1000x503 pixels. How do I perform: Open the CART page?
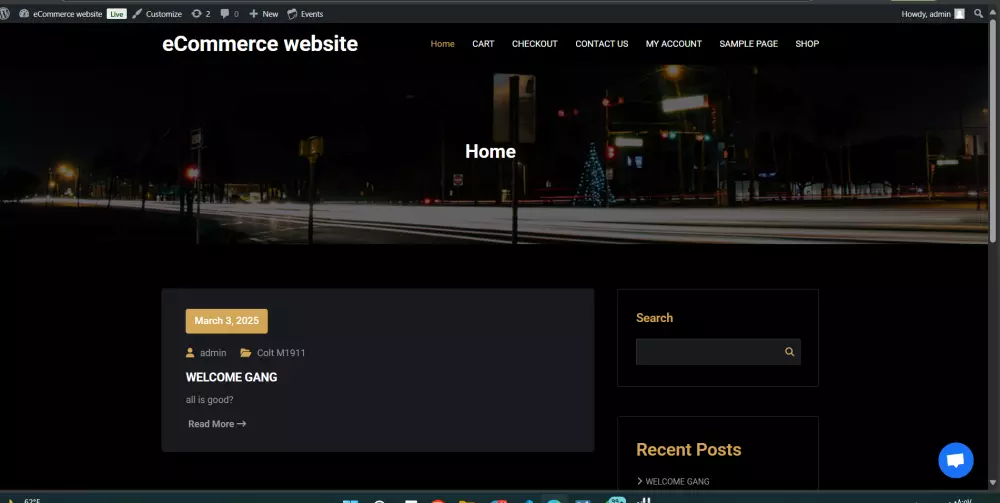click(x=483, y=44)
